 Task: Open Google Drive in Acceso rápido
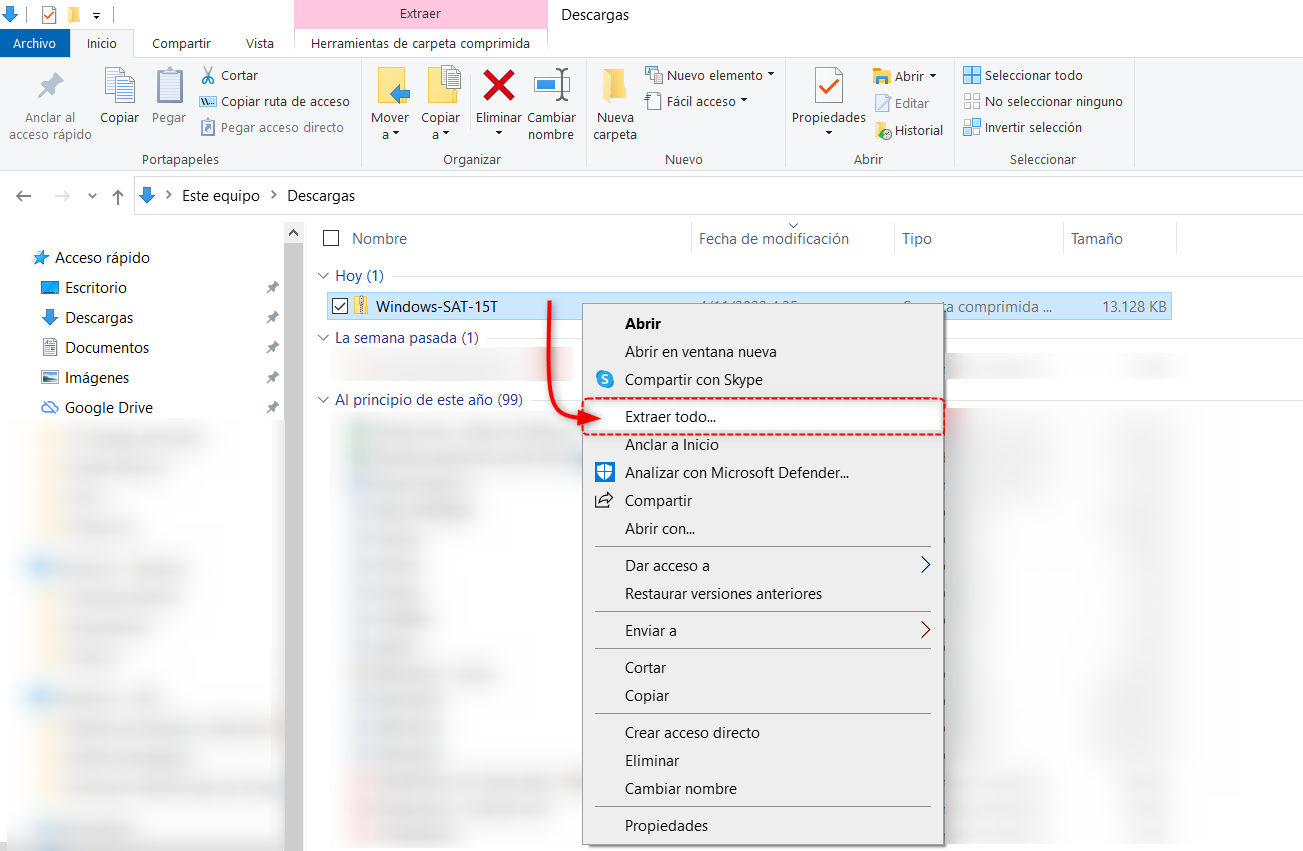[x=108, y=408]
